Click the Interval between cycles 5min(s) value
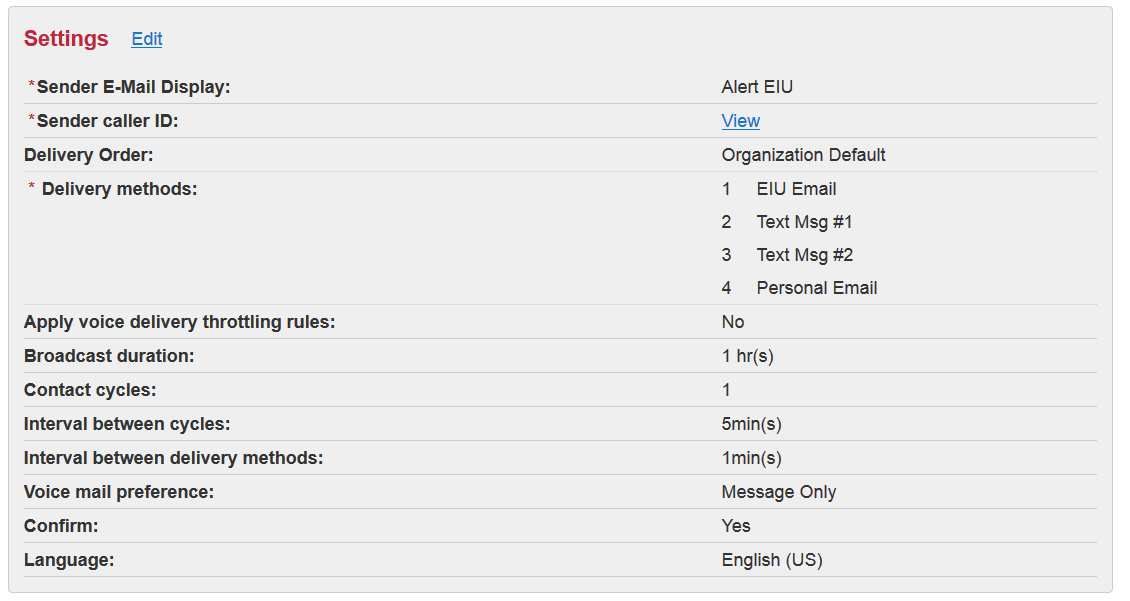 751,424
